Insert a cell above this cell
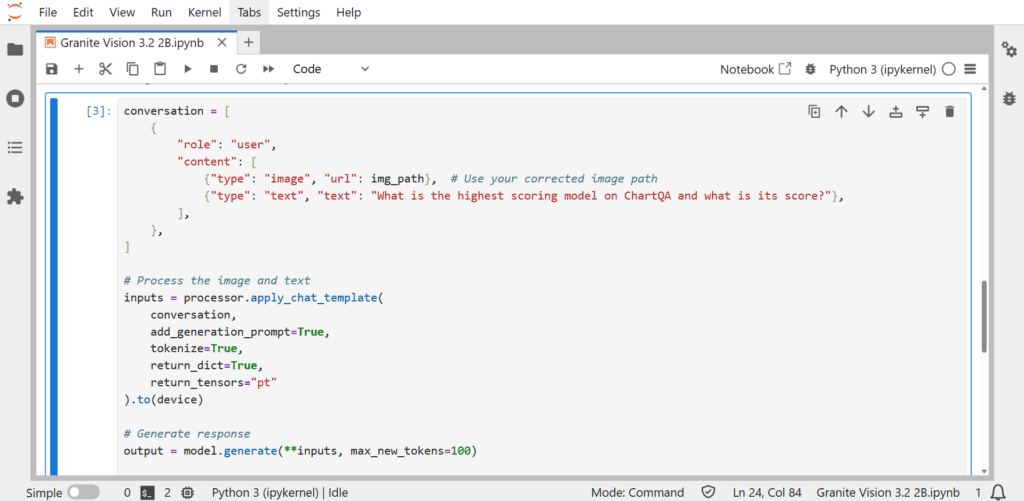The width and height of the screenshot is (1024, 501). point(895,112)
